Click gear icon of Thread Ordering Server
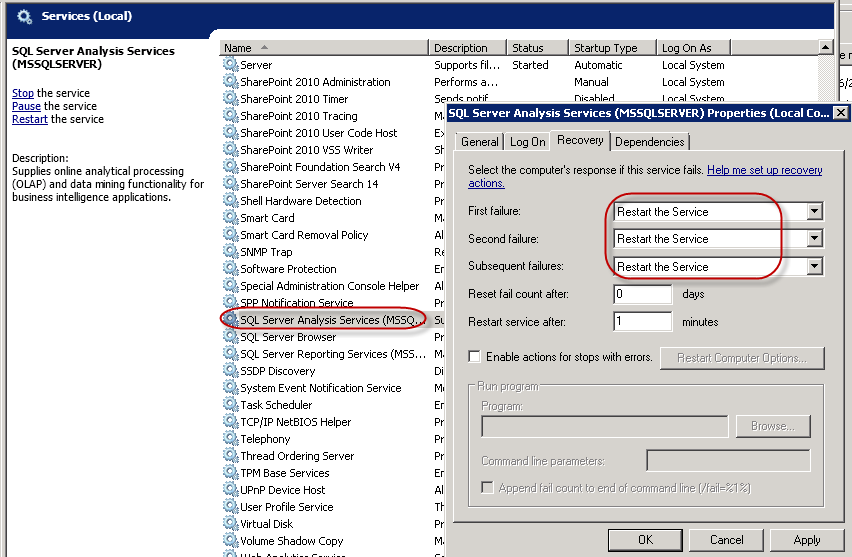The width and height of the screenshot is (852, 557). click(230, 455)
